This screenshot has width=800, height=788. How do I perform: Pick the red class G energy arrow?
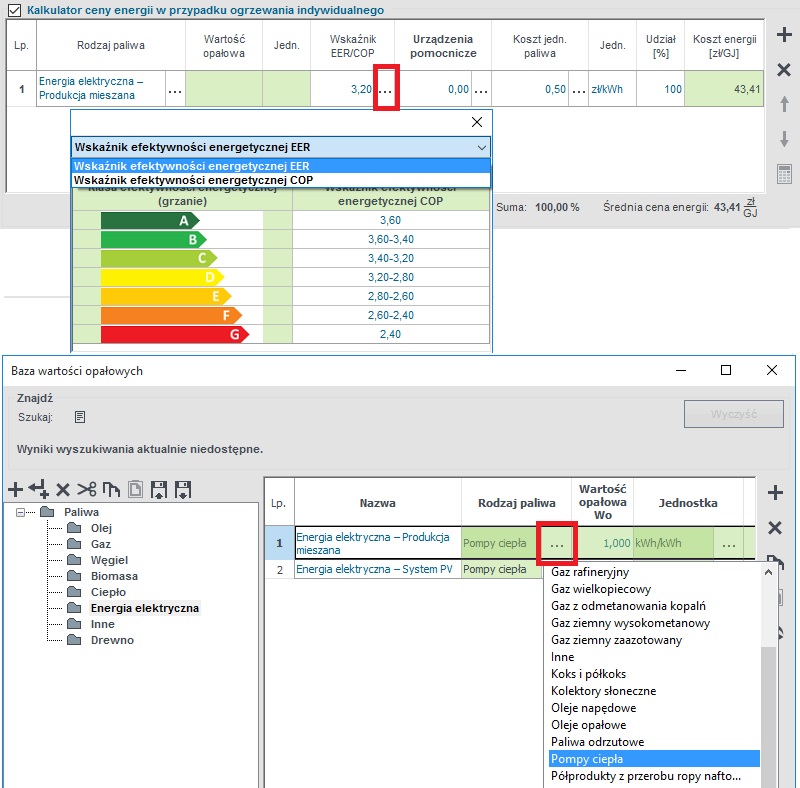pos(175,334)
